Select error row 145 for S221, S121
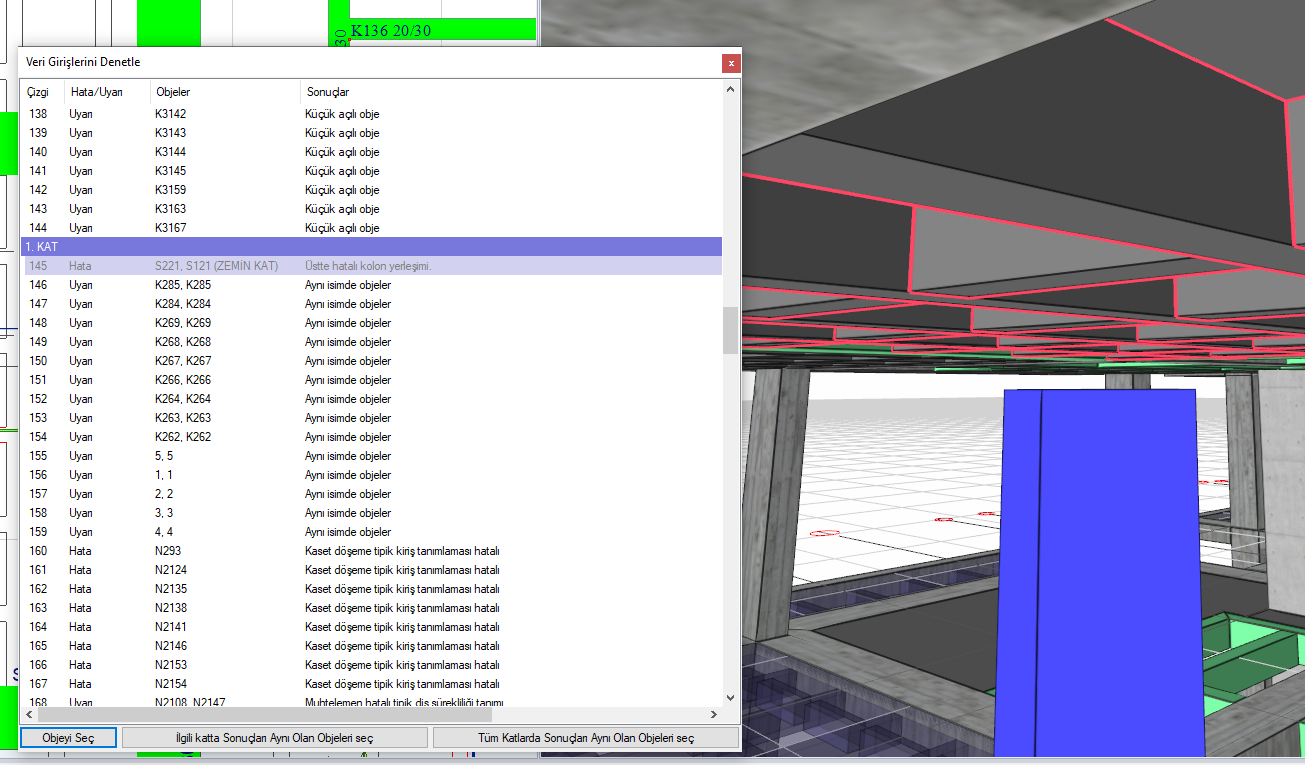This screenshot has width=1305, height=765. tap(371, 266)
